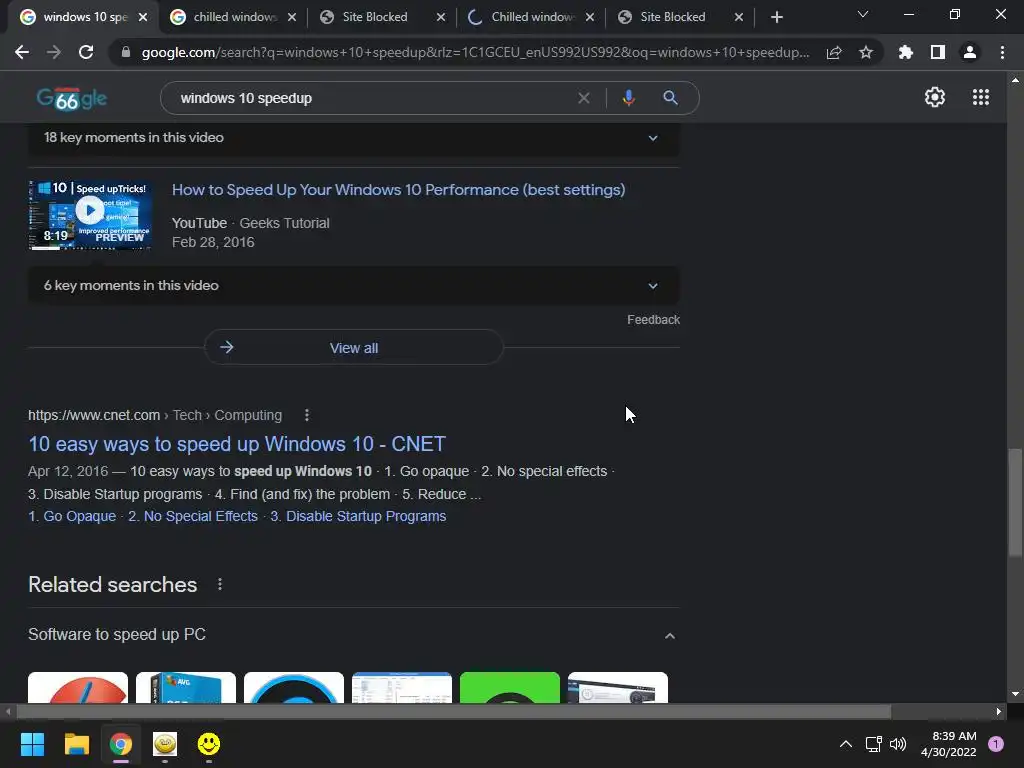Image resolution: width=1024 pixels, height=768 pixels.
Task: Click the View all videos button
Action: coord(353,347)
